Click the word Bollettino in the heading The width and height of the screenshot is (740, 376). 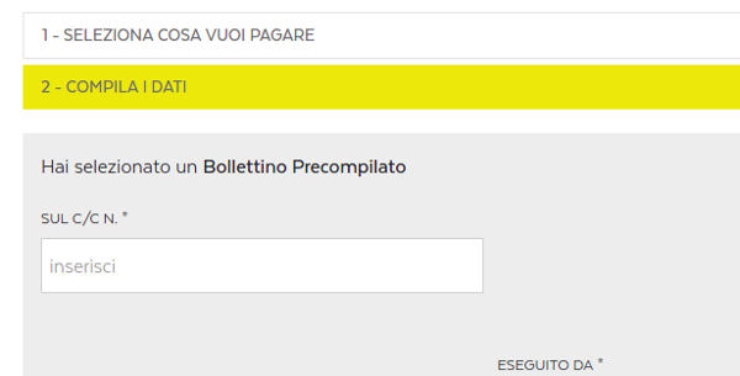pos(245,167)
